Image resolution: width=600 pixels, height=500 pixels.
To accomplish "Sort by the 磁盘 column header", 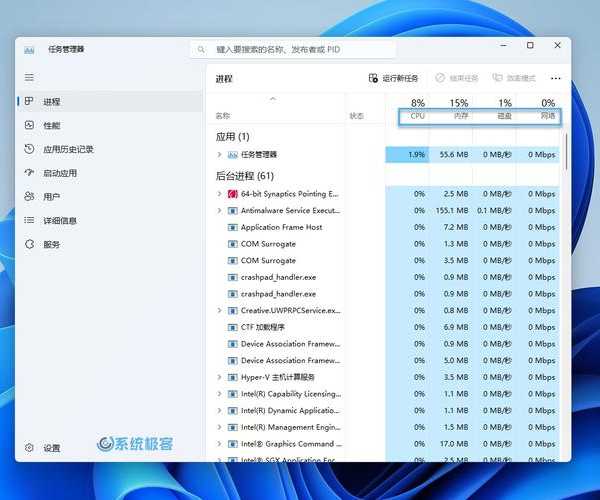I will pos(504,116).
